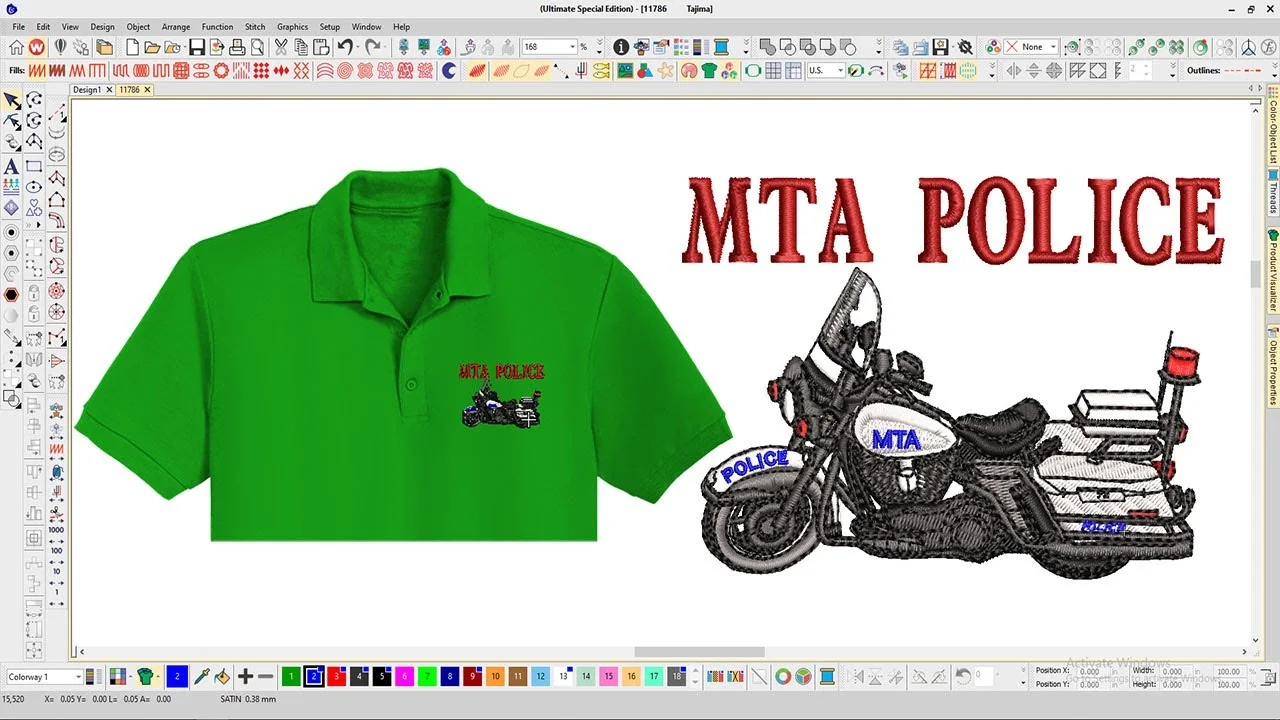Click the blue crescent moon icon
1280x720 pixels.
pos(449,71)
